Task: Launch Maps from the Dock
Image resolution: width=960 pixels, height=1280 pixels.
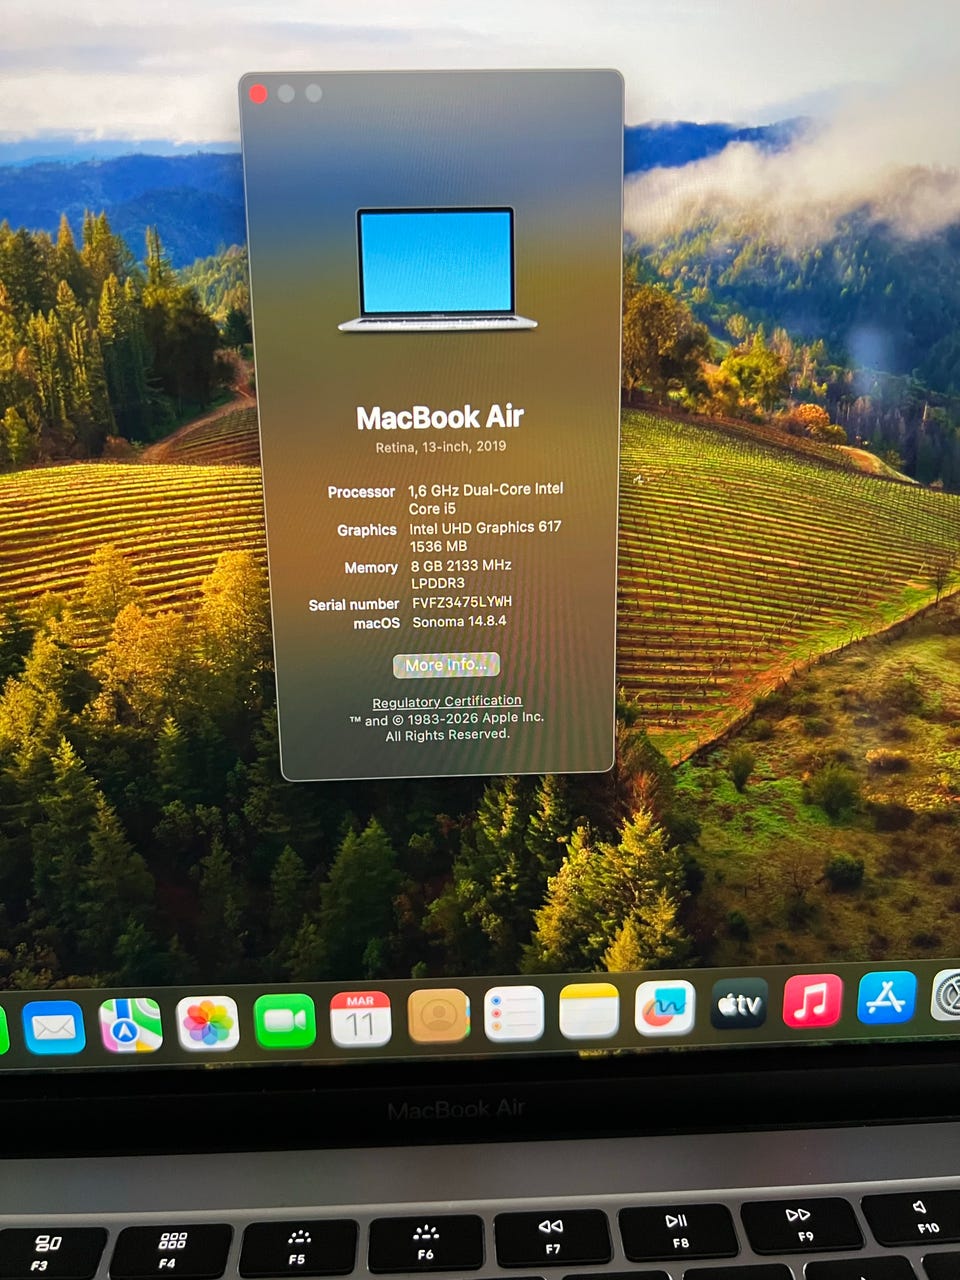Action: pyautogui.click(x=131, y=1025)
